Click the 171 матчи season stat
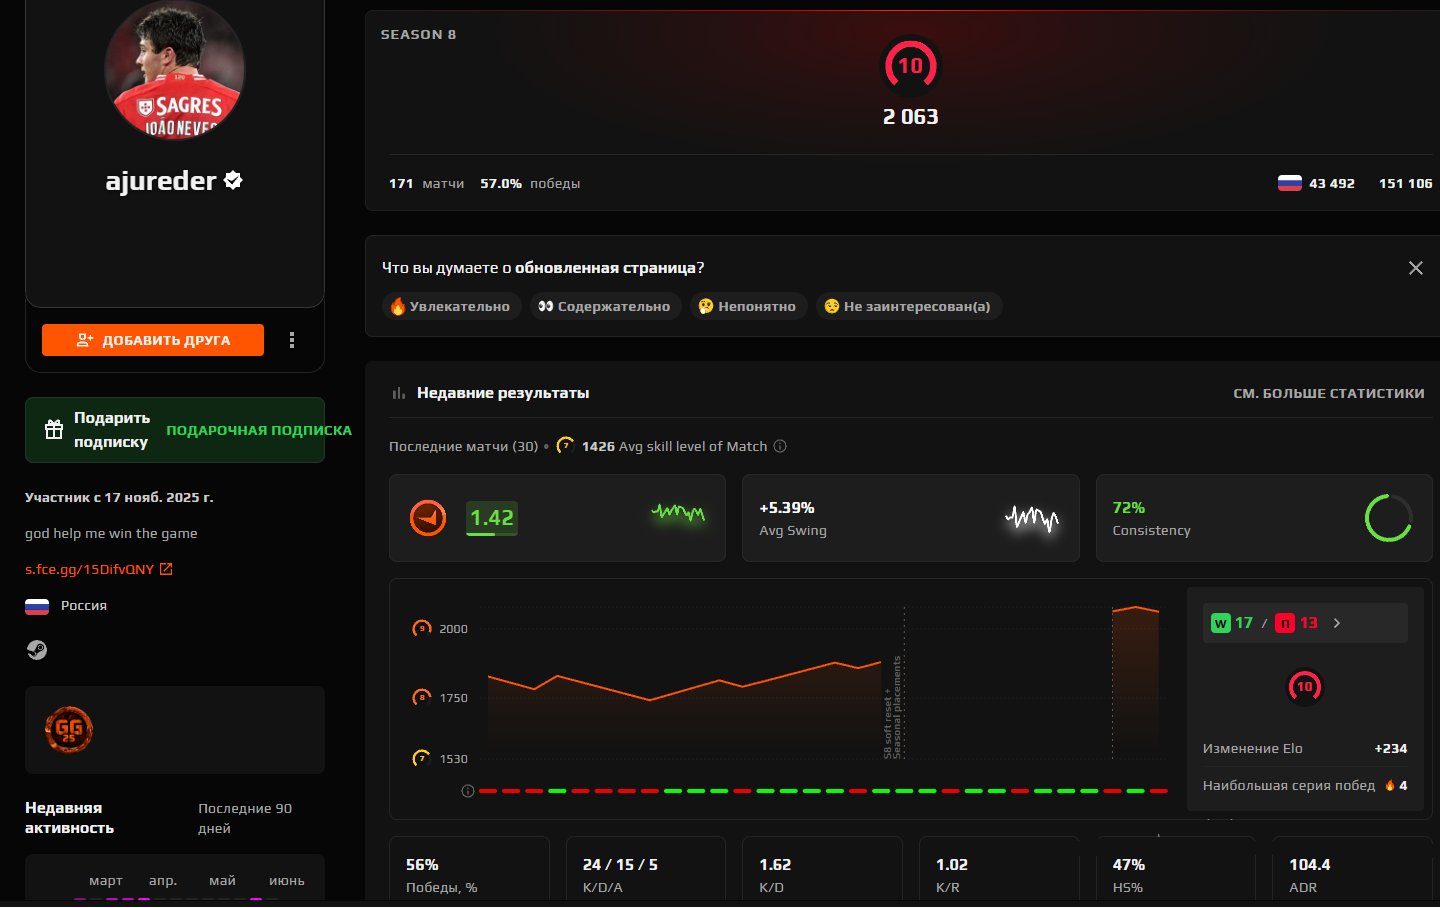Viewport: 1440px width, 908px height. tap(427, 183)
